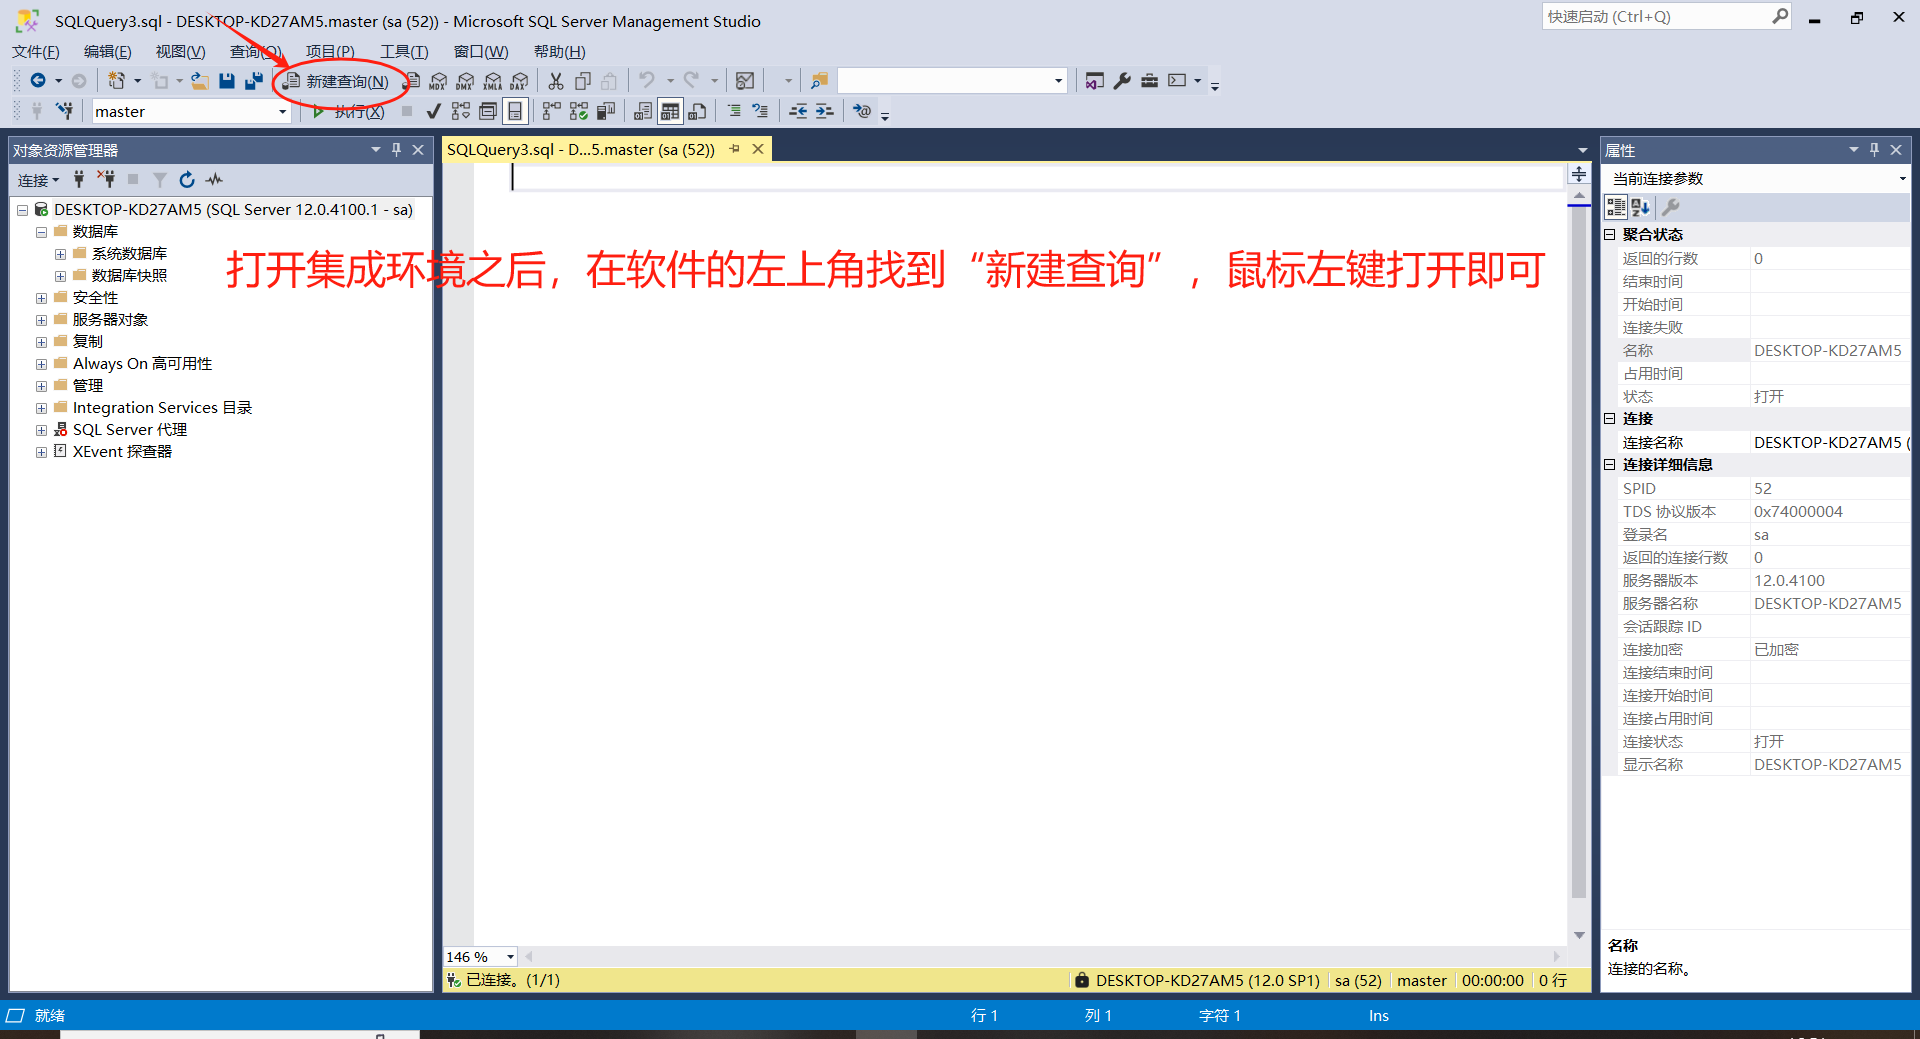Expand the 系统数据库 folder
This screenshot has height=1039, width=1920.
point(60,254)
